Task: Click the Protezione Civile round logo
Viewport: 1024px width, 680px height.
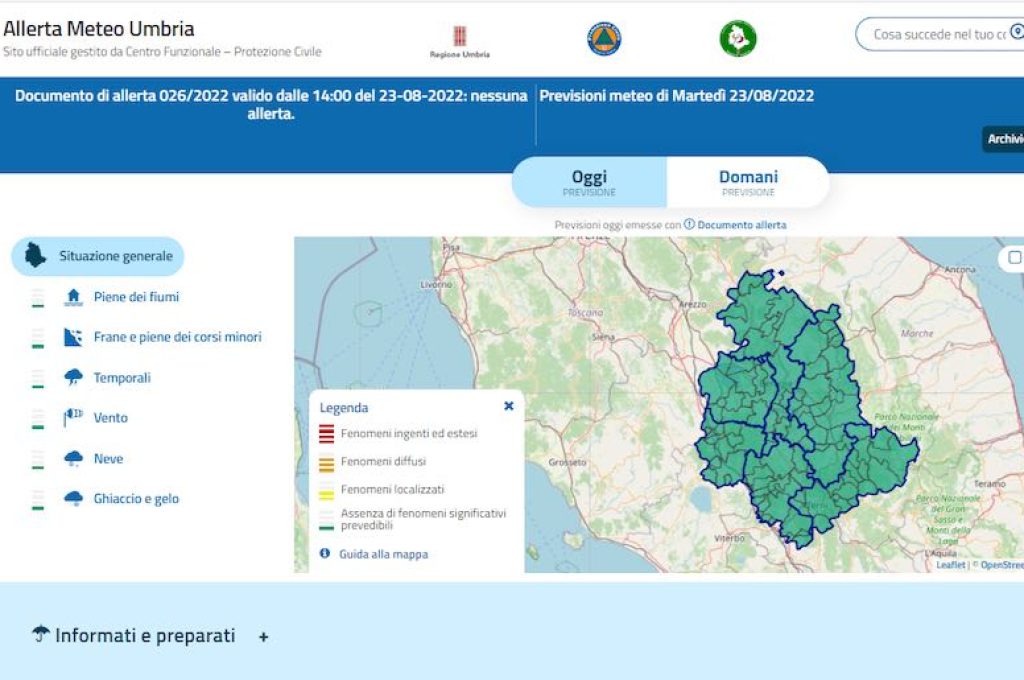Action: 604,39
